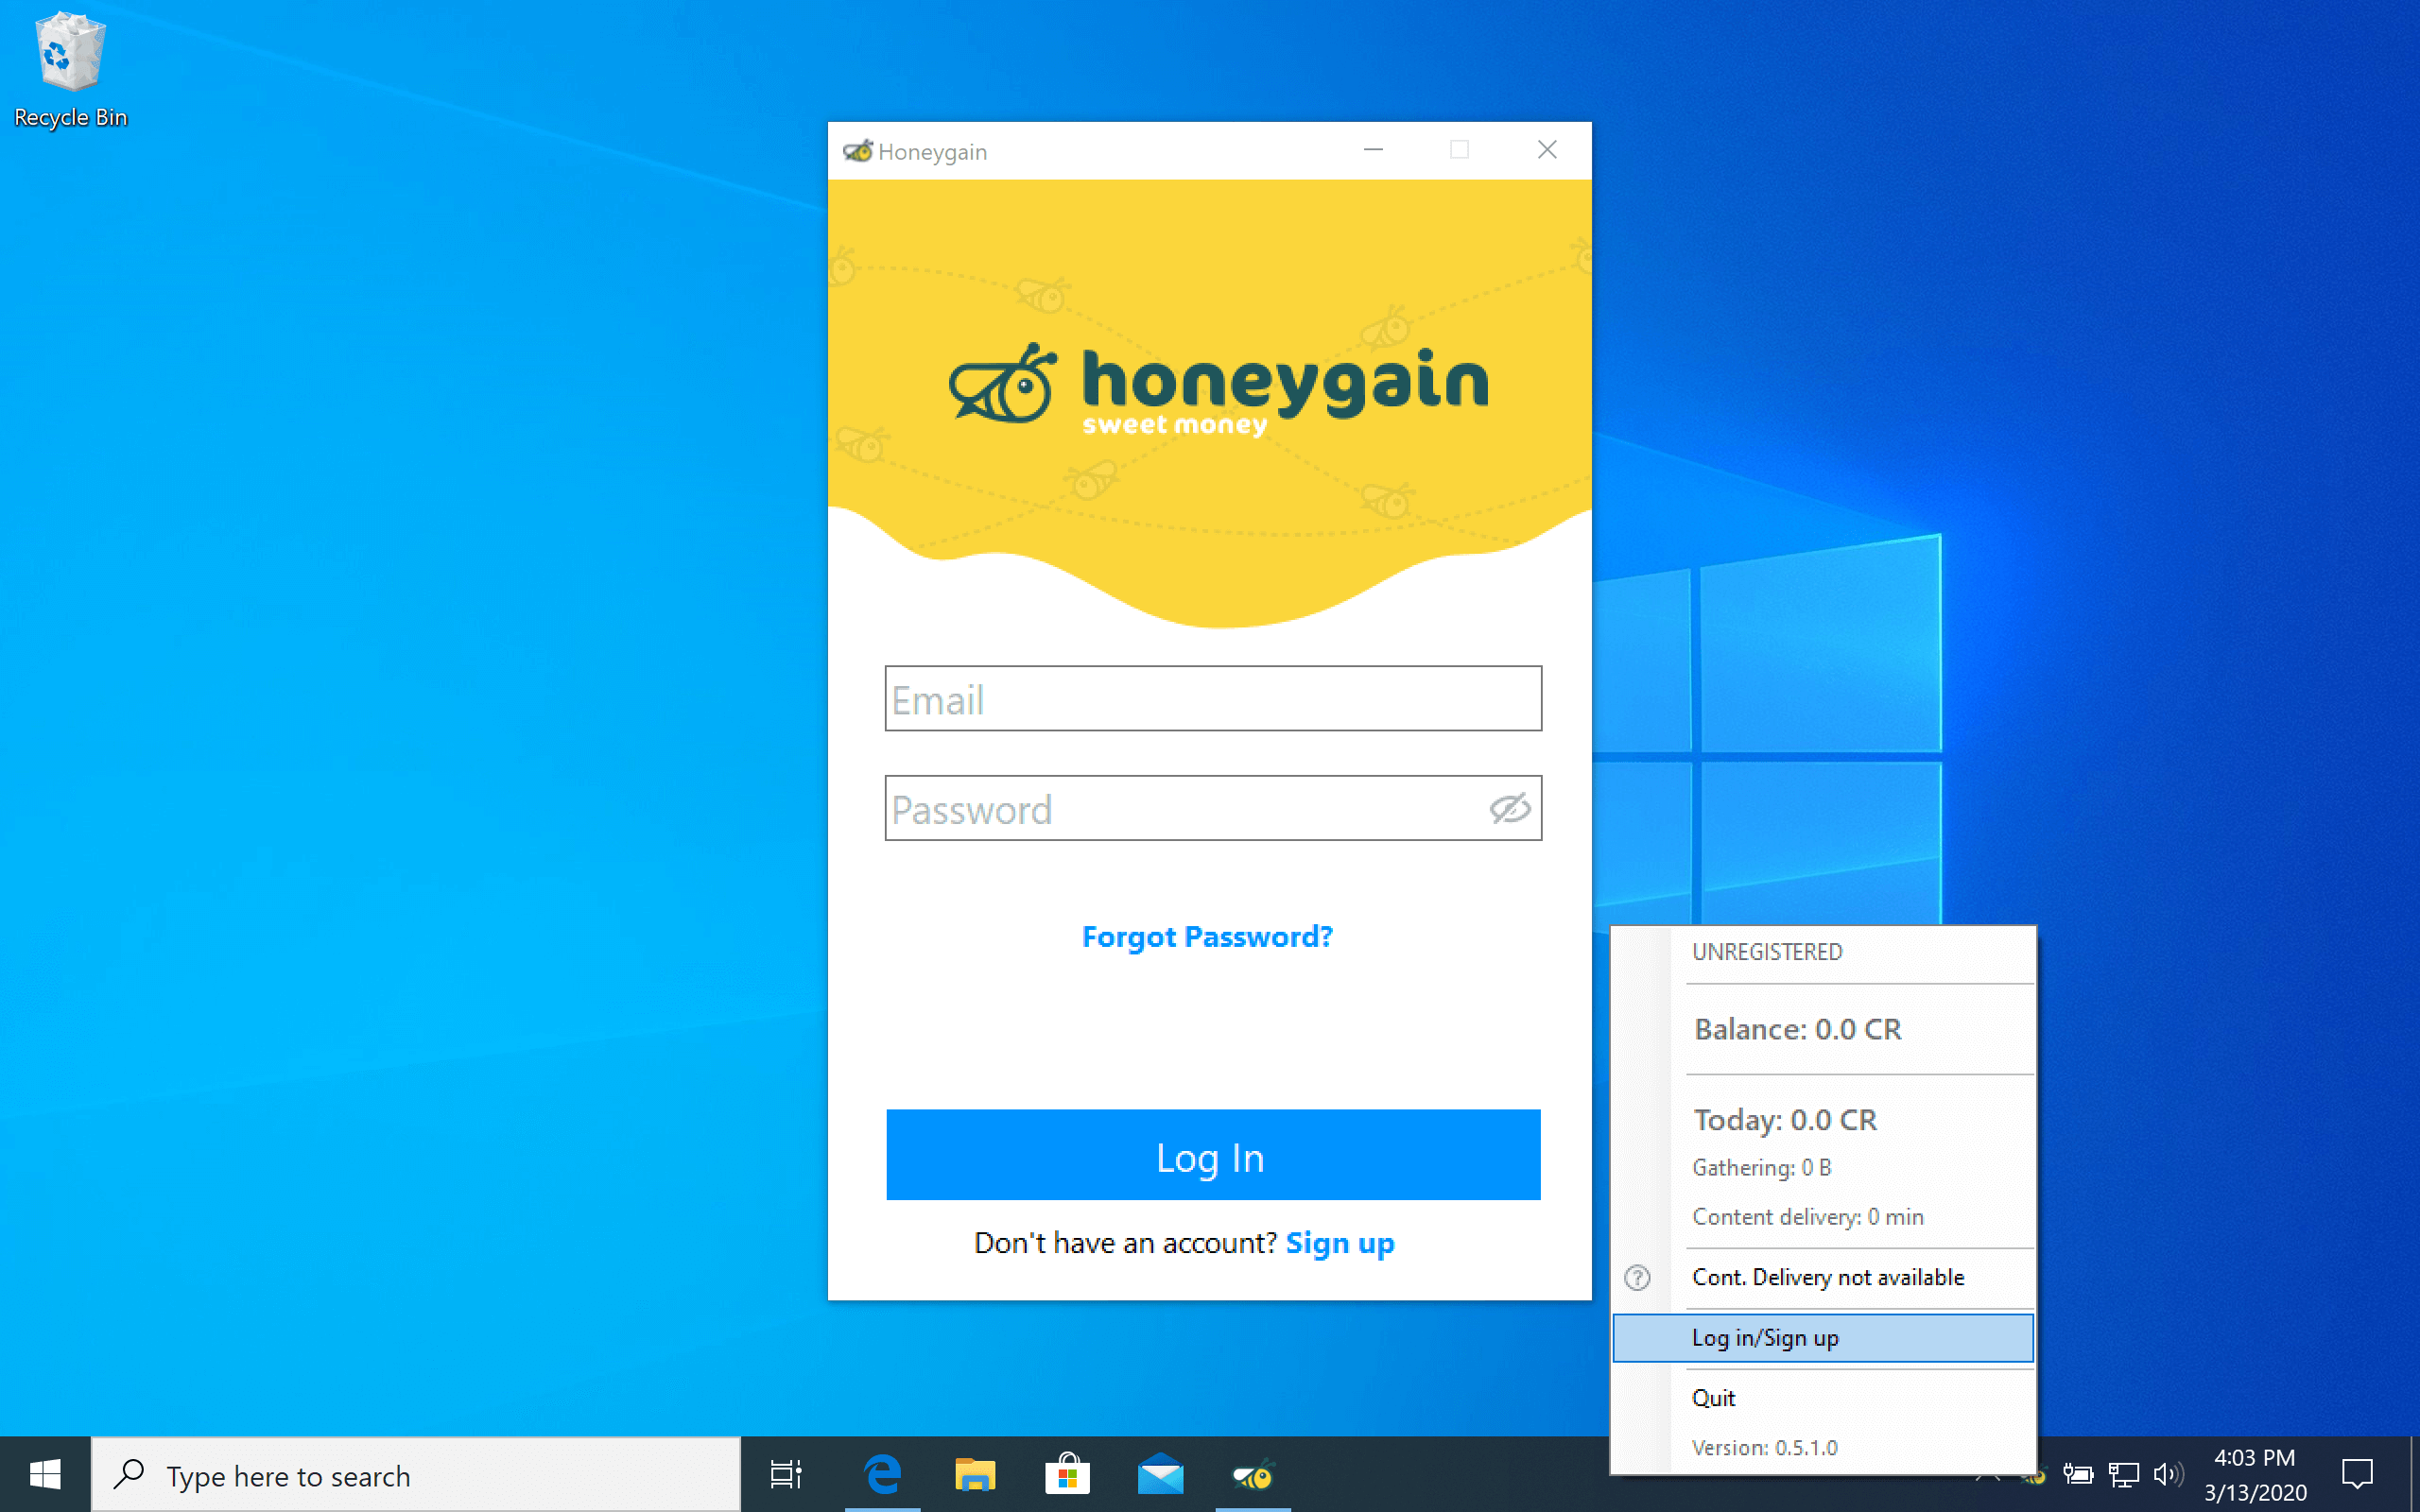Click the Password input field
The height and width of the screenshot is (1512, 2420).
(1213, 808)
